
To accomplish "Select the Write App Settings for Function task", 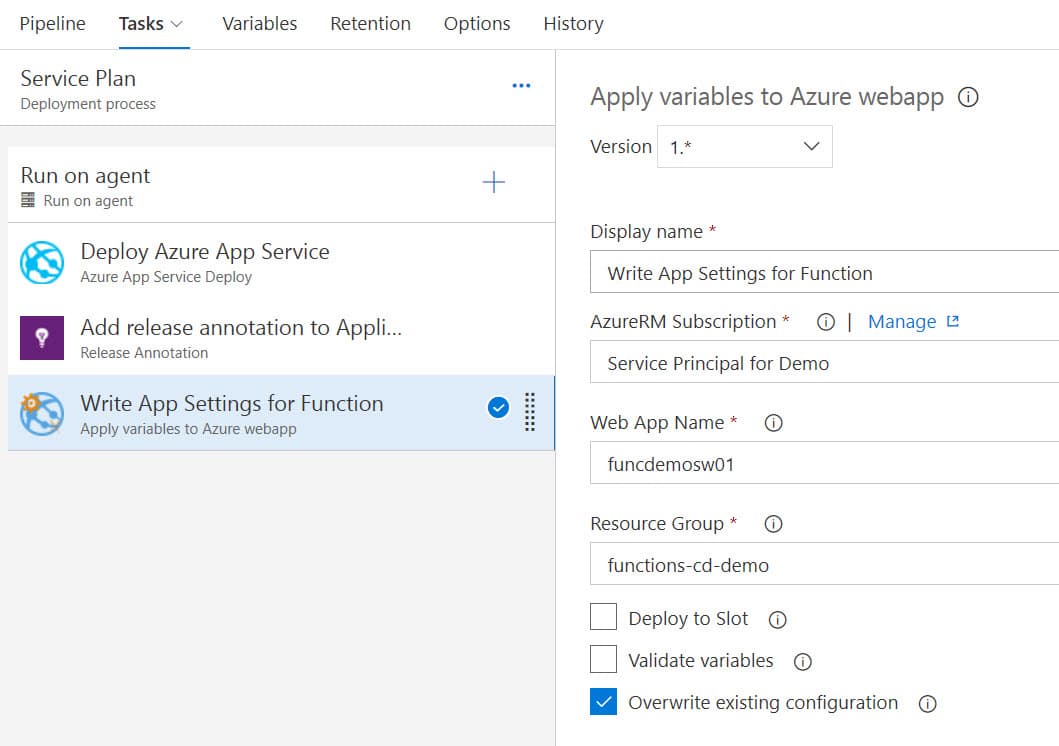I will tap(281, 412).
